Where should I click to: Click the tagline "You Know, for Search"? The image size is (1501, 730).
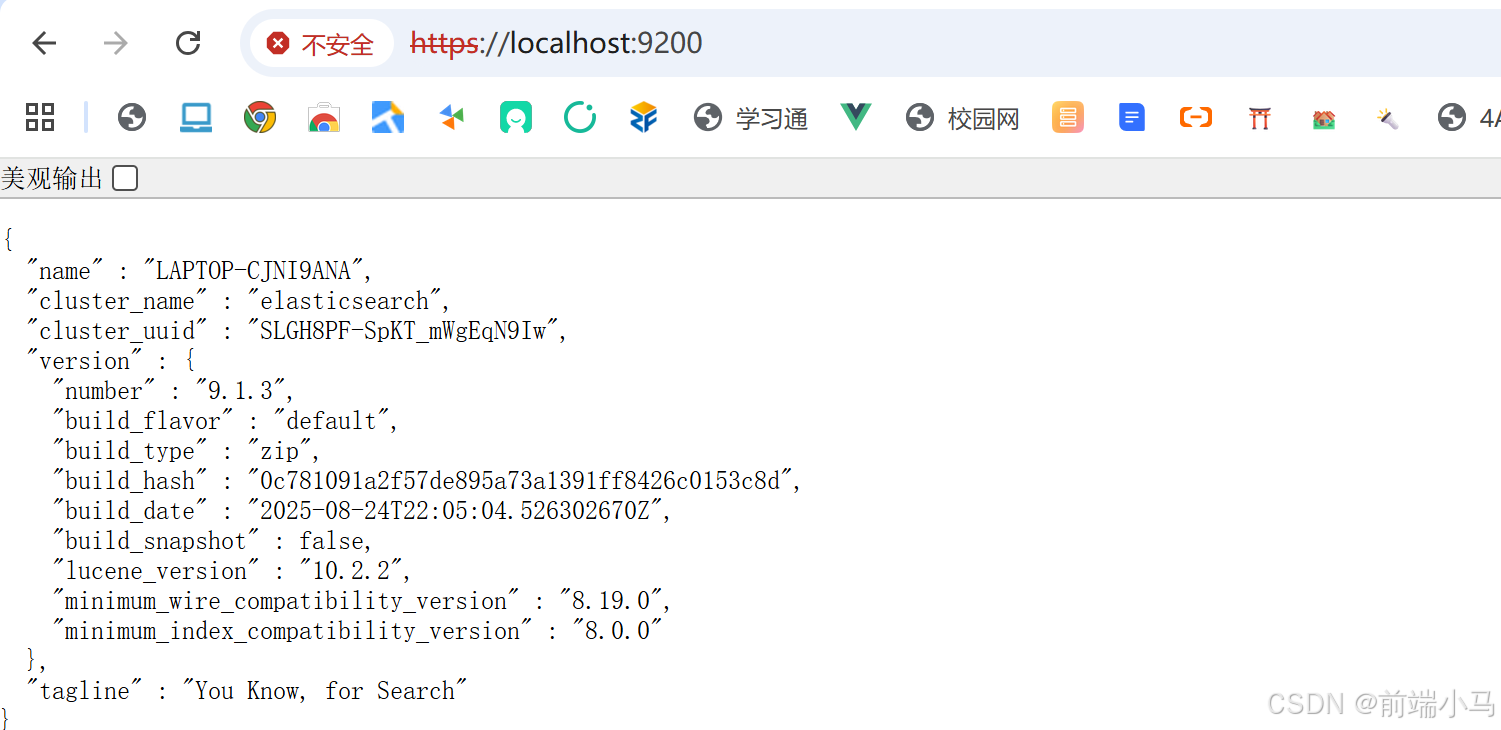[325, 690]
